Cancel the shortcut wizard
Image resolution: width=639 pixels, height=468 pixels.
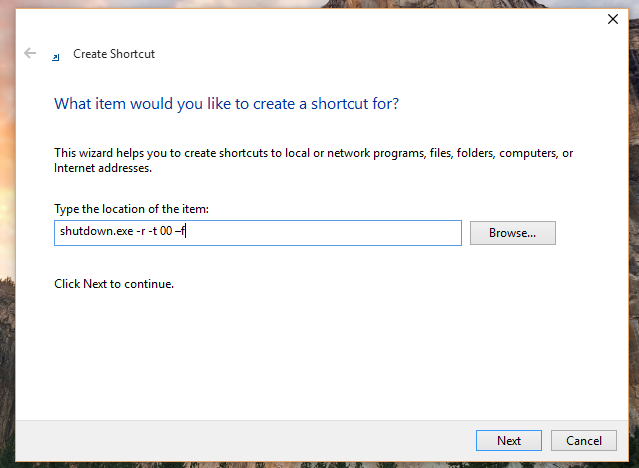(x=583, y=440)
